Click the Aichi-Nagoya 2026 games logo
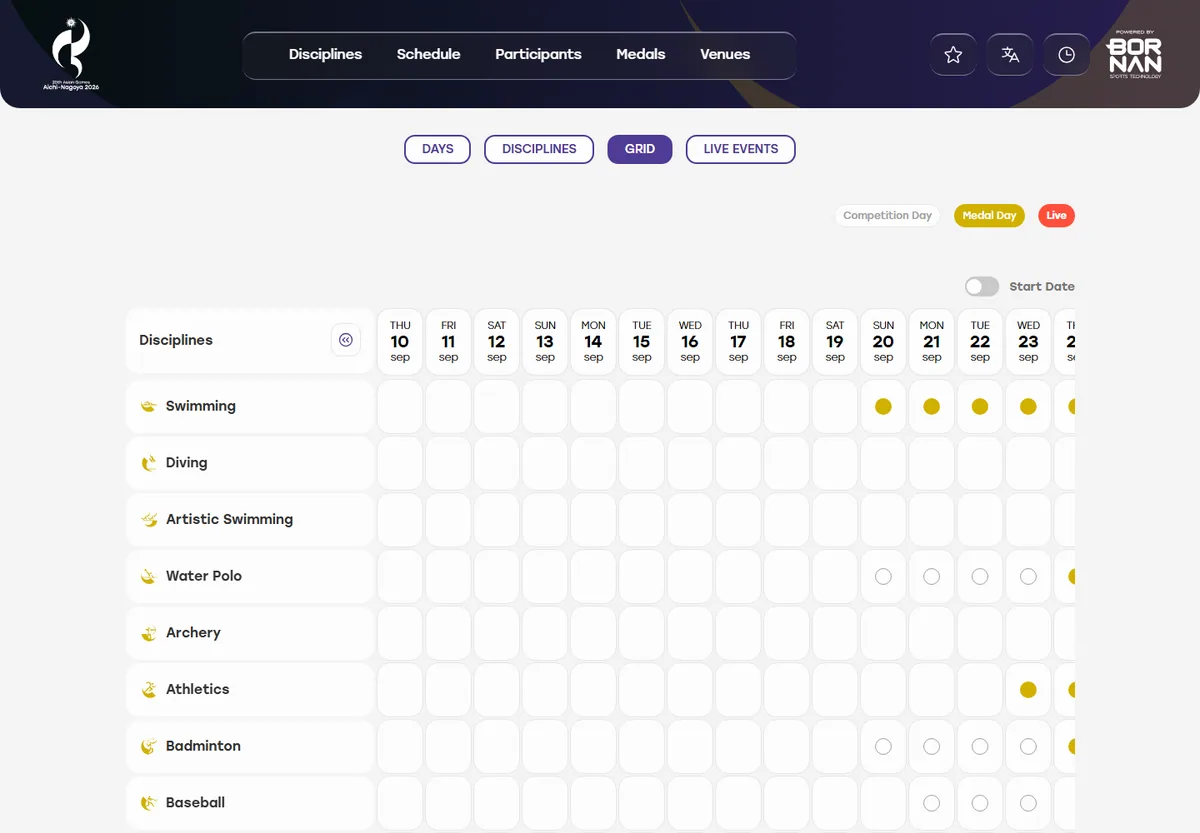Image resolution: width=1200 pixels, height=833 pixels. point(71,54)
